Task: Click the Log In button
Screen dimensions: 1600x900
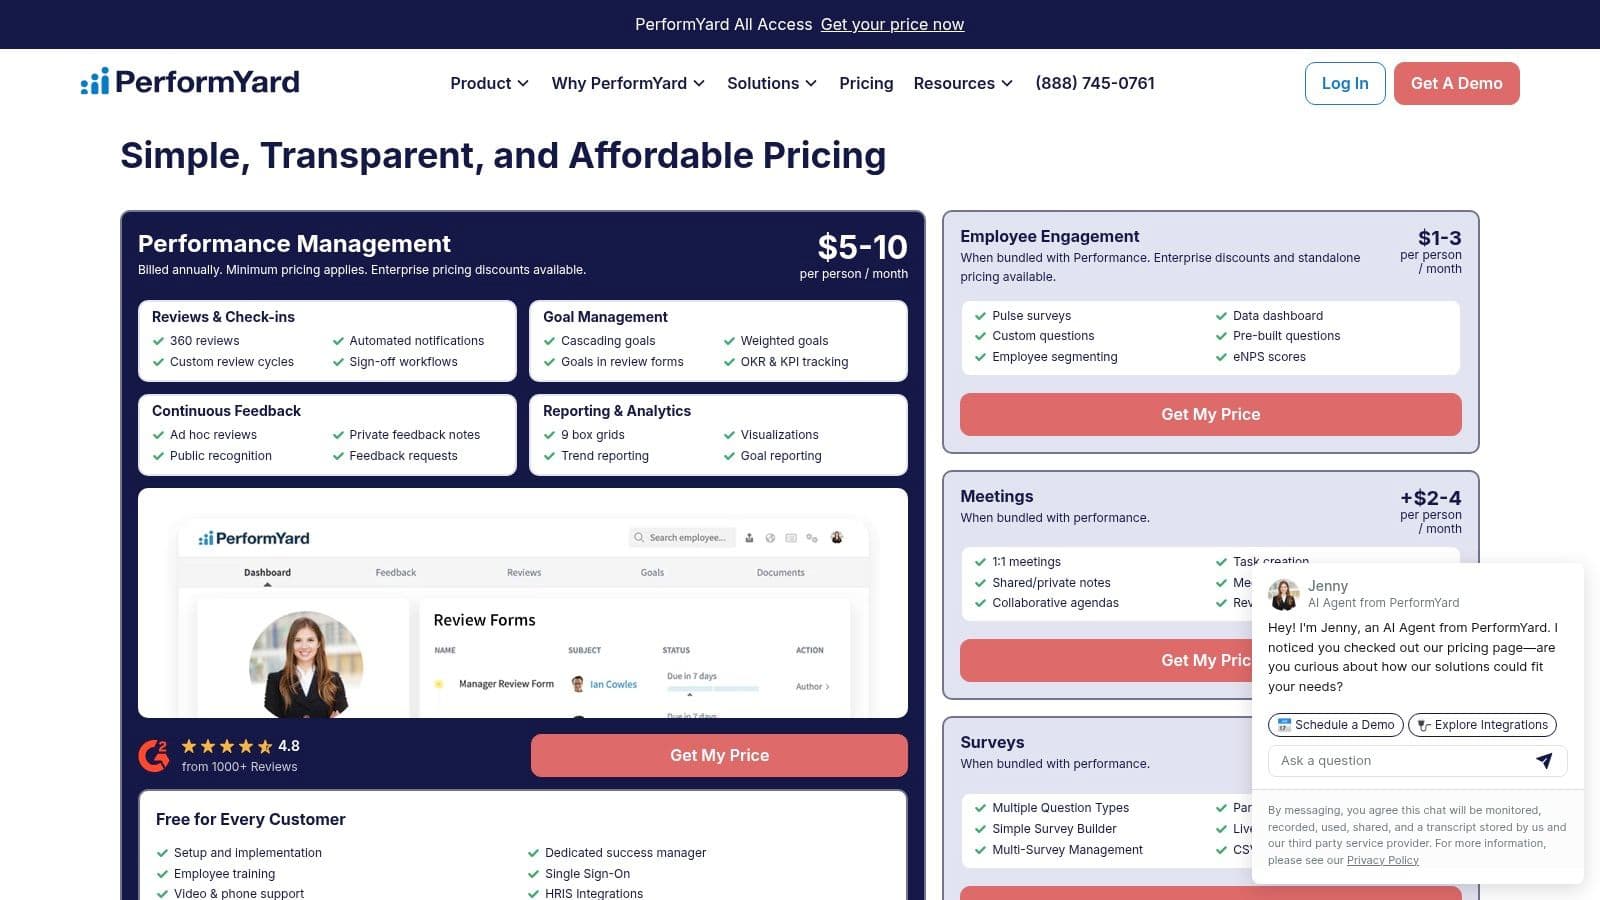Action: pos(1344,83)
